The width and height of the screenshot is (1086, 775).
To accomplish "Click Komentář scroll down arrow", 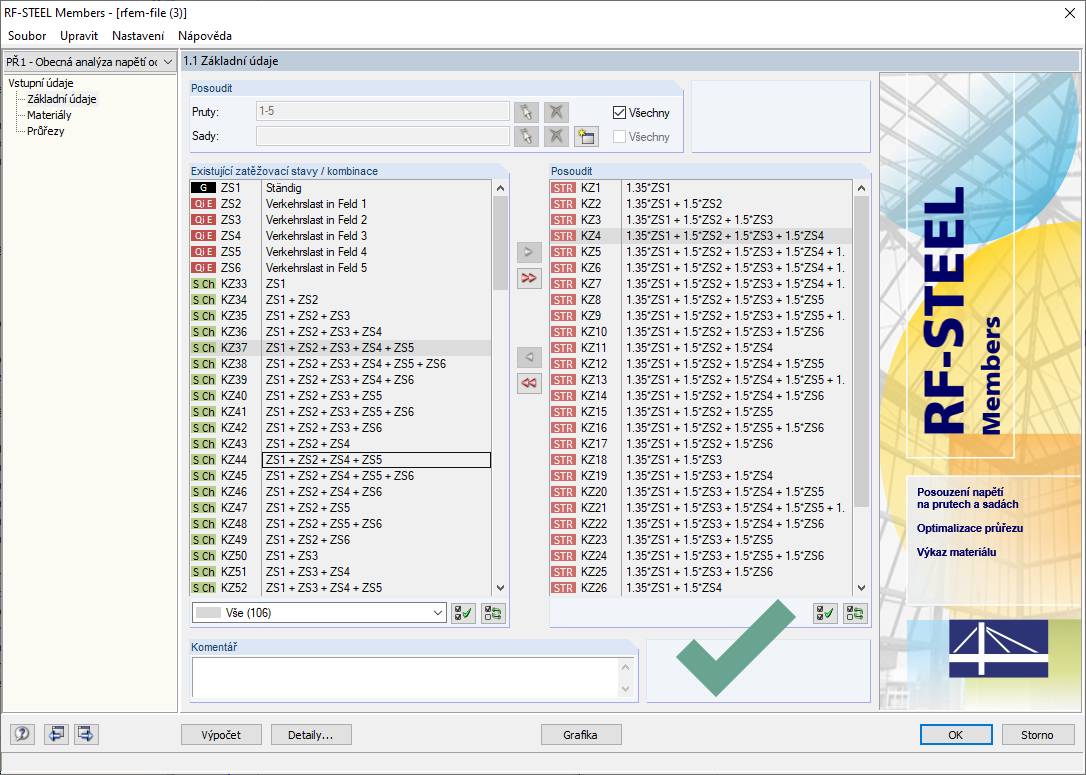I will coord(625,688).
